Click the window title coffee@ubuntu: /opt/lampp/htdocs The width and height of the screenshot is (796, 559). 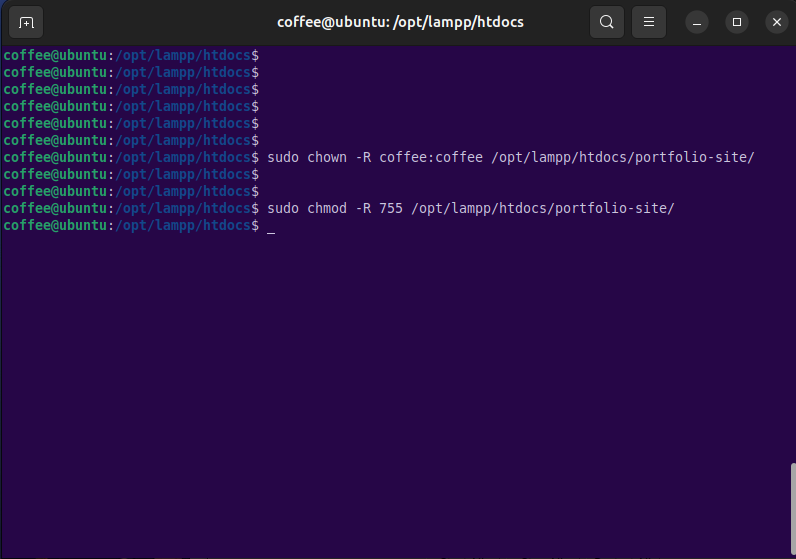click(x=400, y=22)
